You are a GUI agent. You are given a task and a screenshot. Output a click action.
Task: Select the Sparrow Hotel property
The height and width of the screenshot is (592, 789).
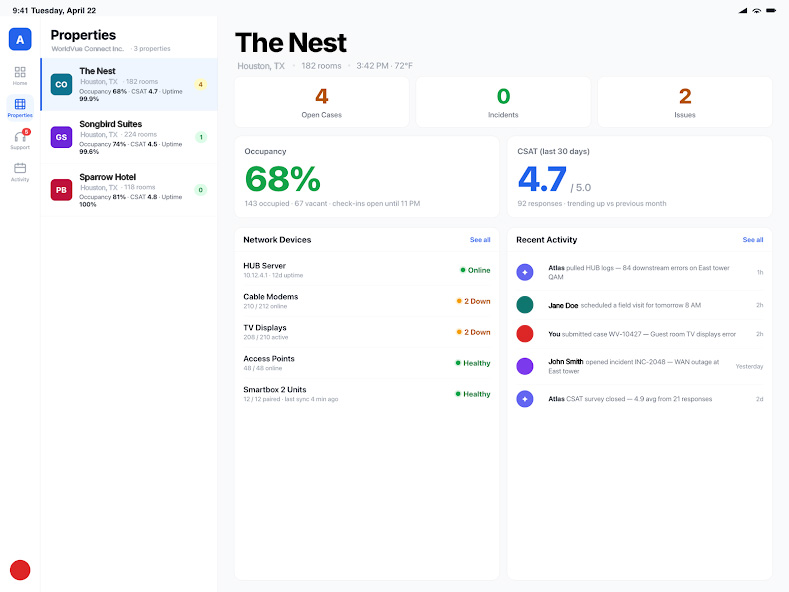pos(129,190)
